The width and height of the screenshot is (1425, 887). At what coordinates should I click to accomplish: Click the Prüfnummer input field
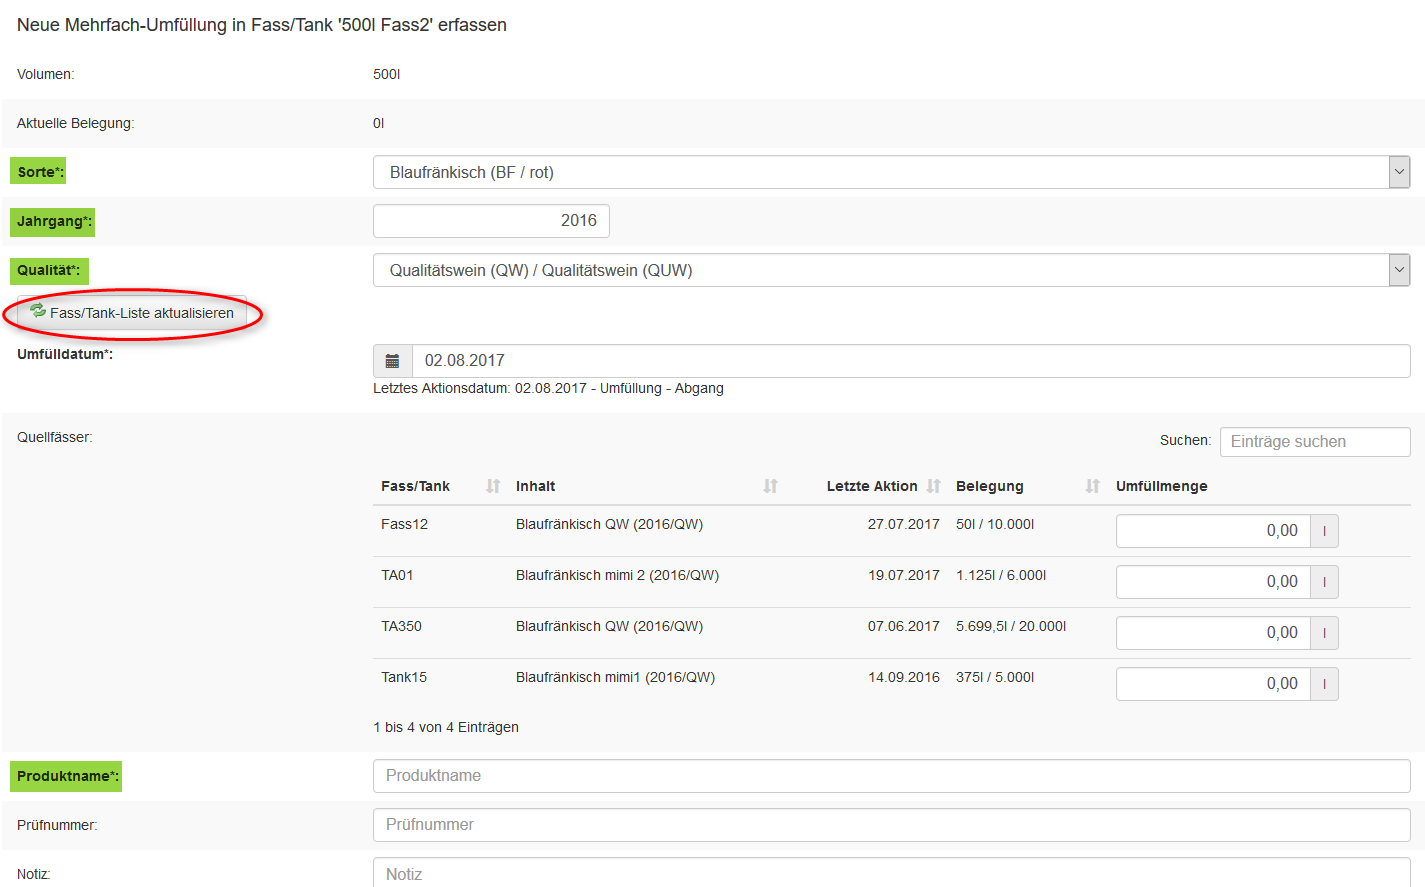pos(891,825)
